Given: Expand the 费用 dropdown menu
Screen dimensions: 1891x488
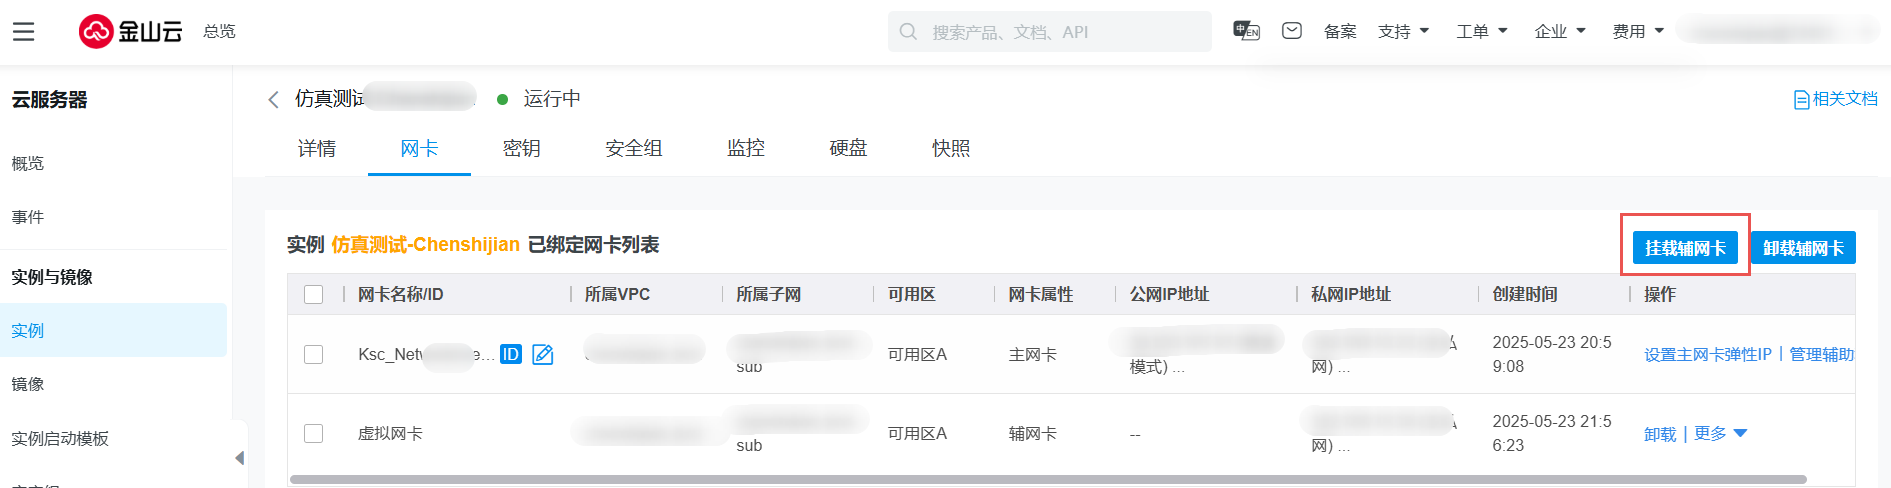Looking at the screenshot, I should (x=1638, y=31).
